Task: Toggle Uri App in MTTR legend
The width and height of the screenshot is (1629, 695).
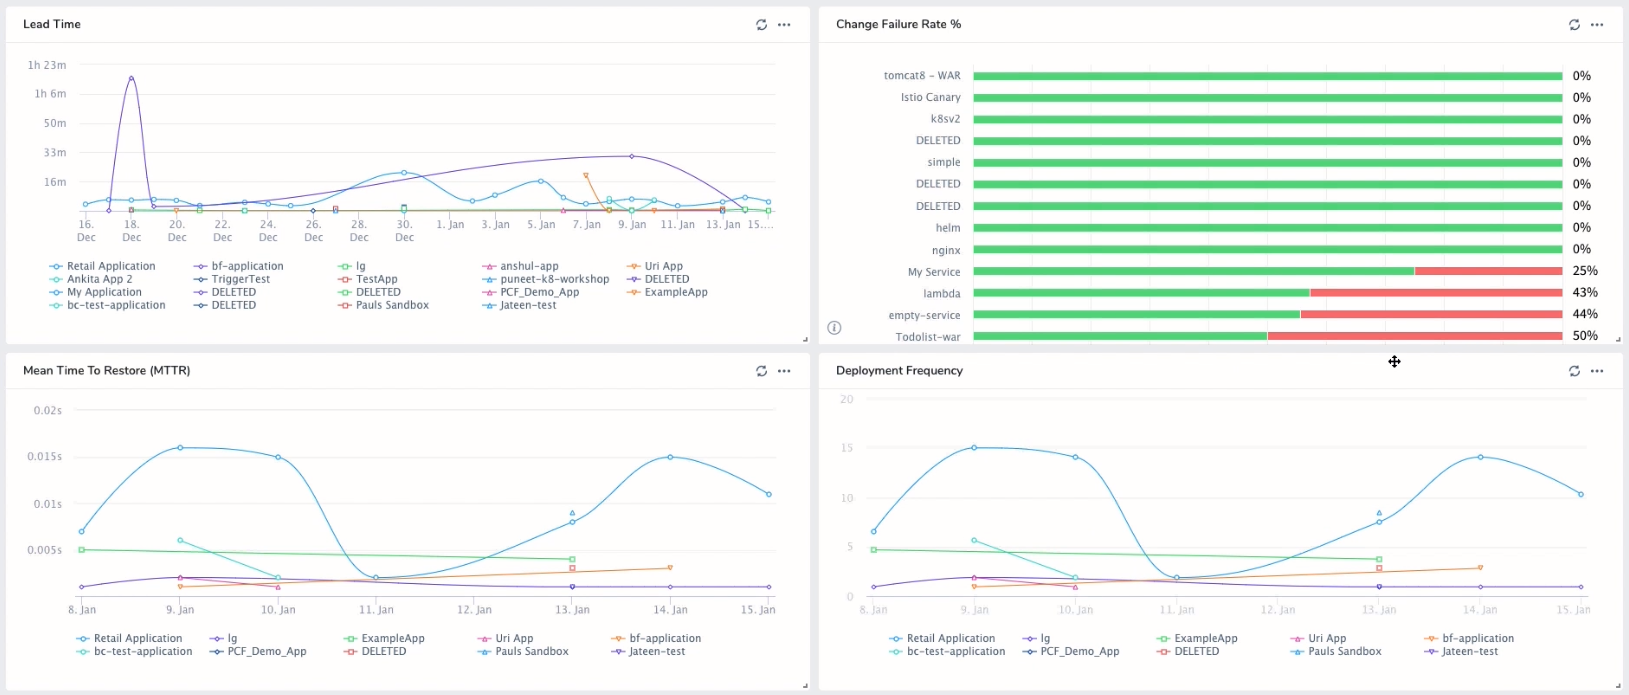Action: (x=506, y=638)
